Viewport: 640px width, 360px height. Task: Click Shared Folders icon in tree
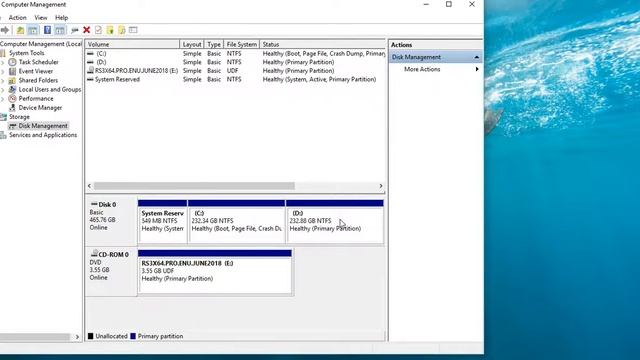pyautogui.click(x=12, y=80)
